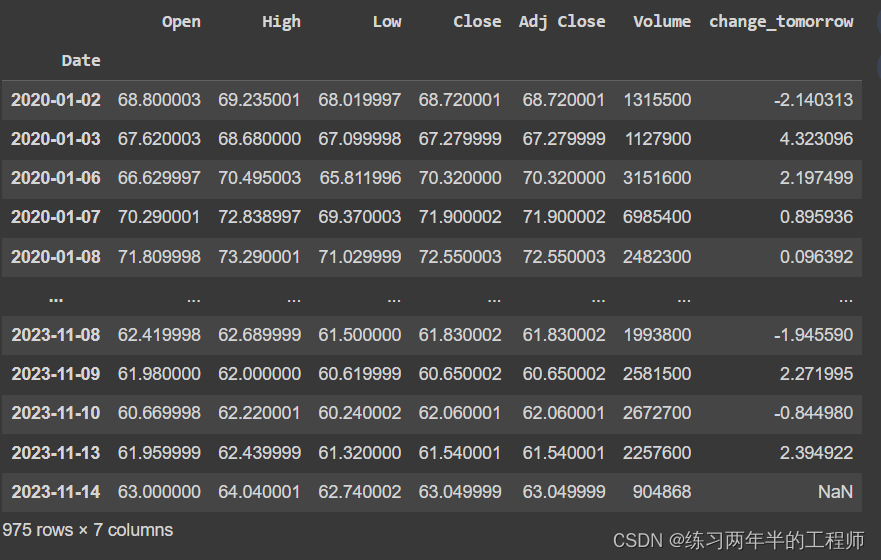Screen dimensions: 881x560
Task: Click change_tomorrow value 2.271995
Action: click(816, 374)
